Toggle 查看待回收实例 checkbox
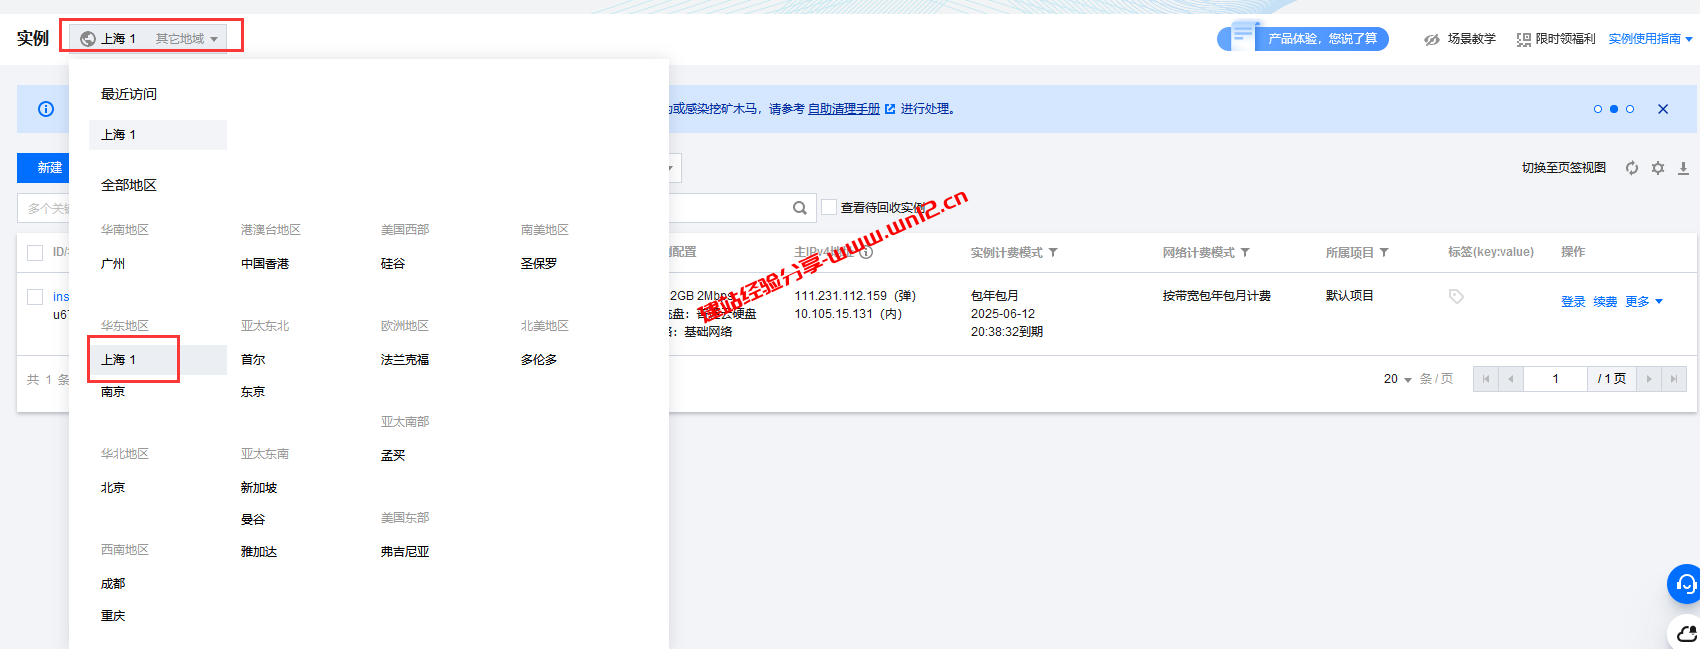Viewport: 1700px width, 649px height. click(x=829, y=207)
